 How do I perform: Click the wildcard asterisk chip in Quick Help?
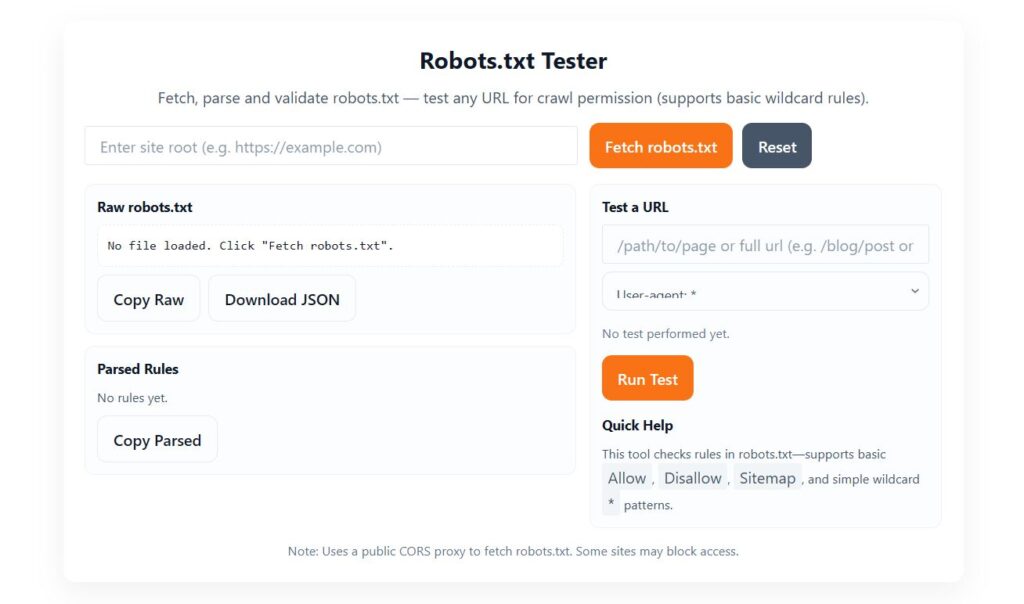[x=610, y=503]
